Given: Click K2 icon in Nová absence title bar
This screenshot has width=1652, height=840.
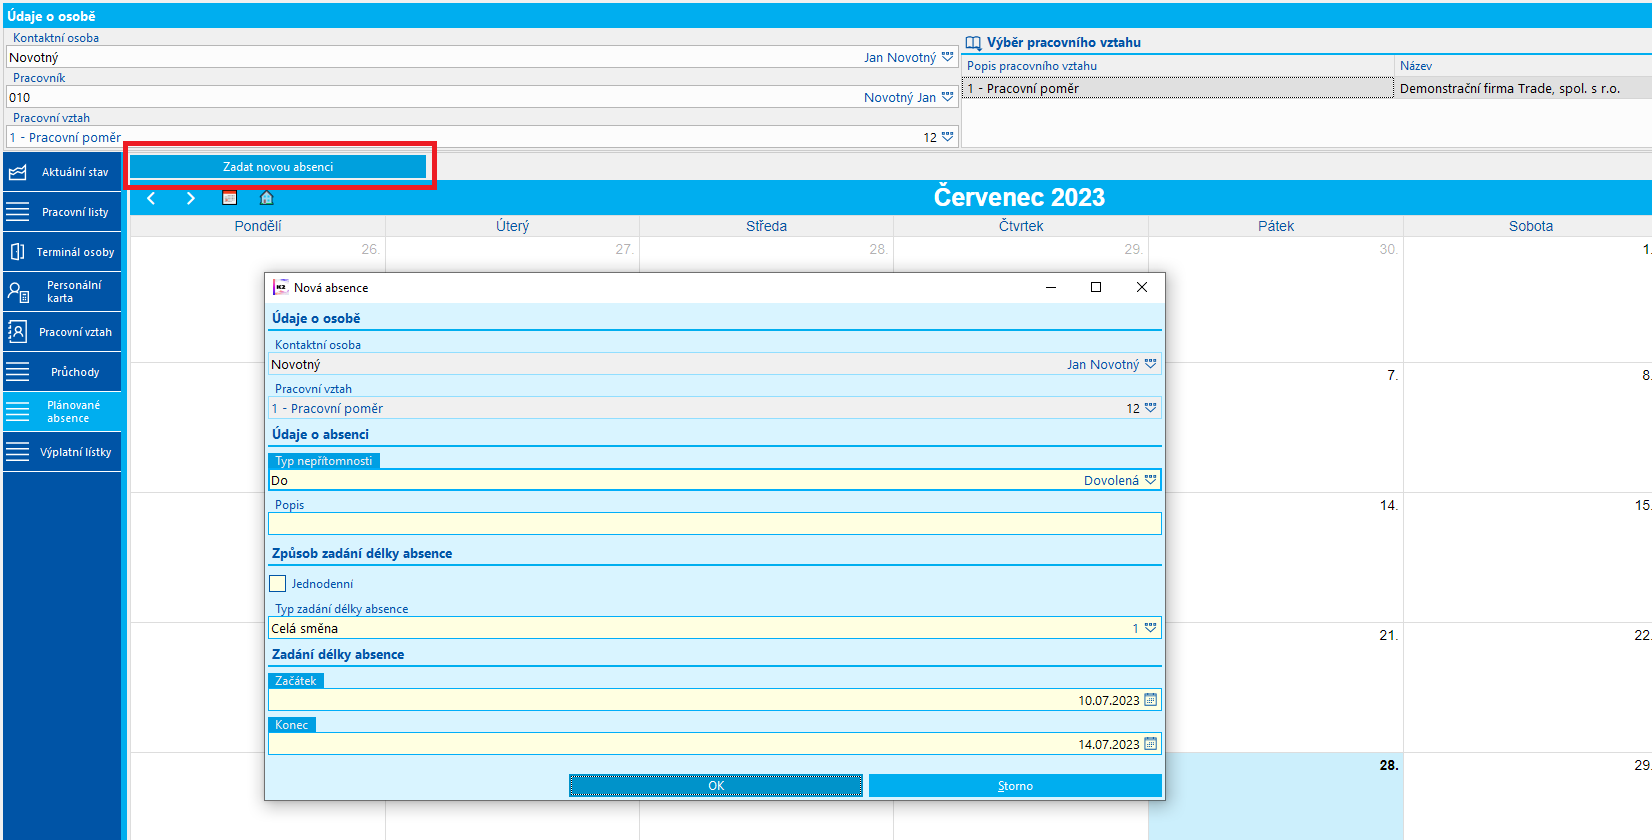Looking at the screenshot, I should [x=281, y=287].
